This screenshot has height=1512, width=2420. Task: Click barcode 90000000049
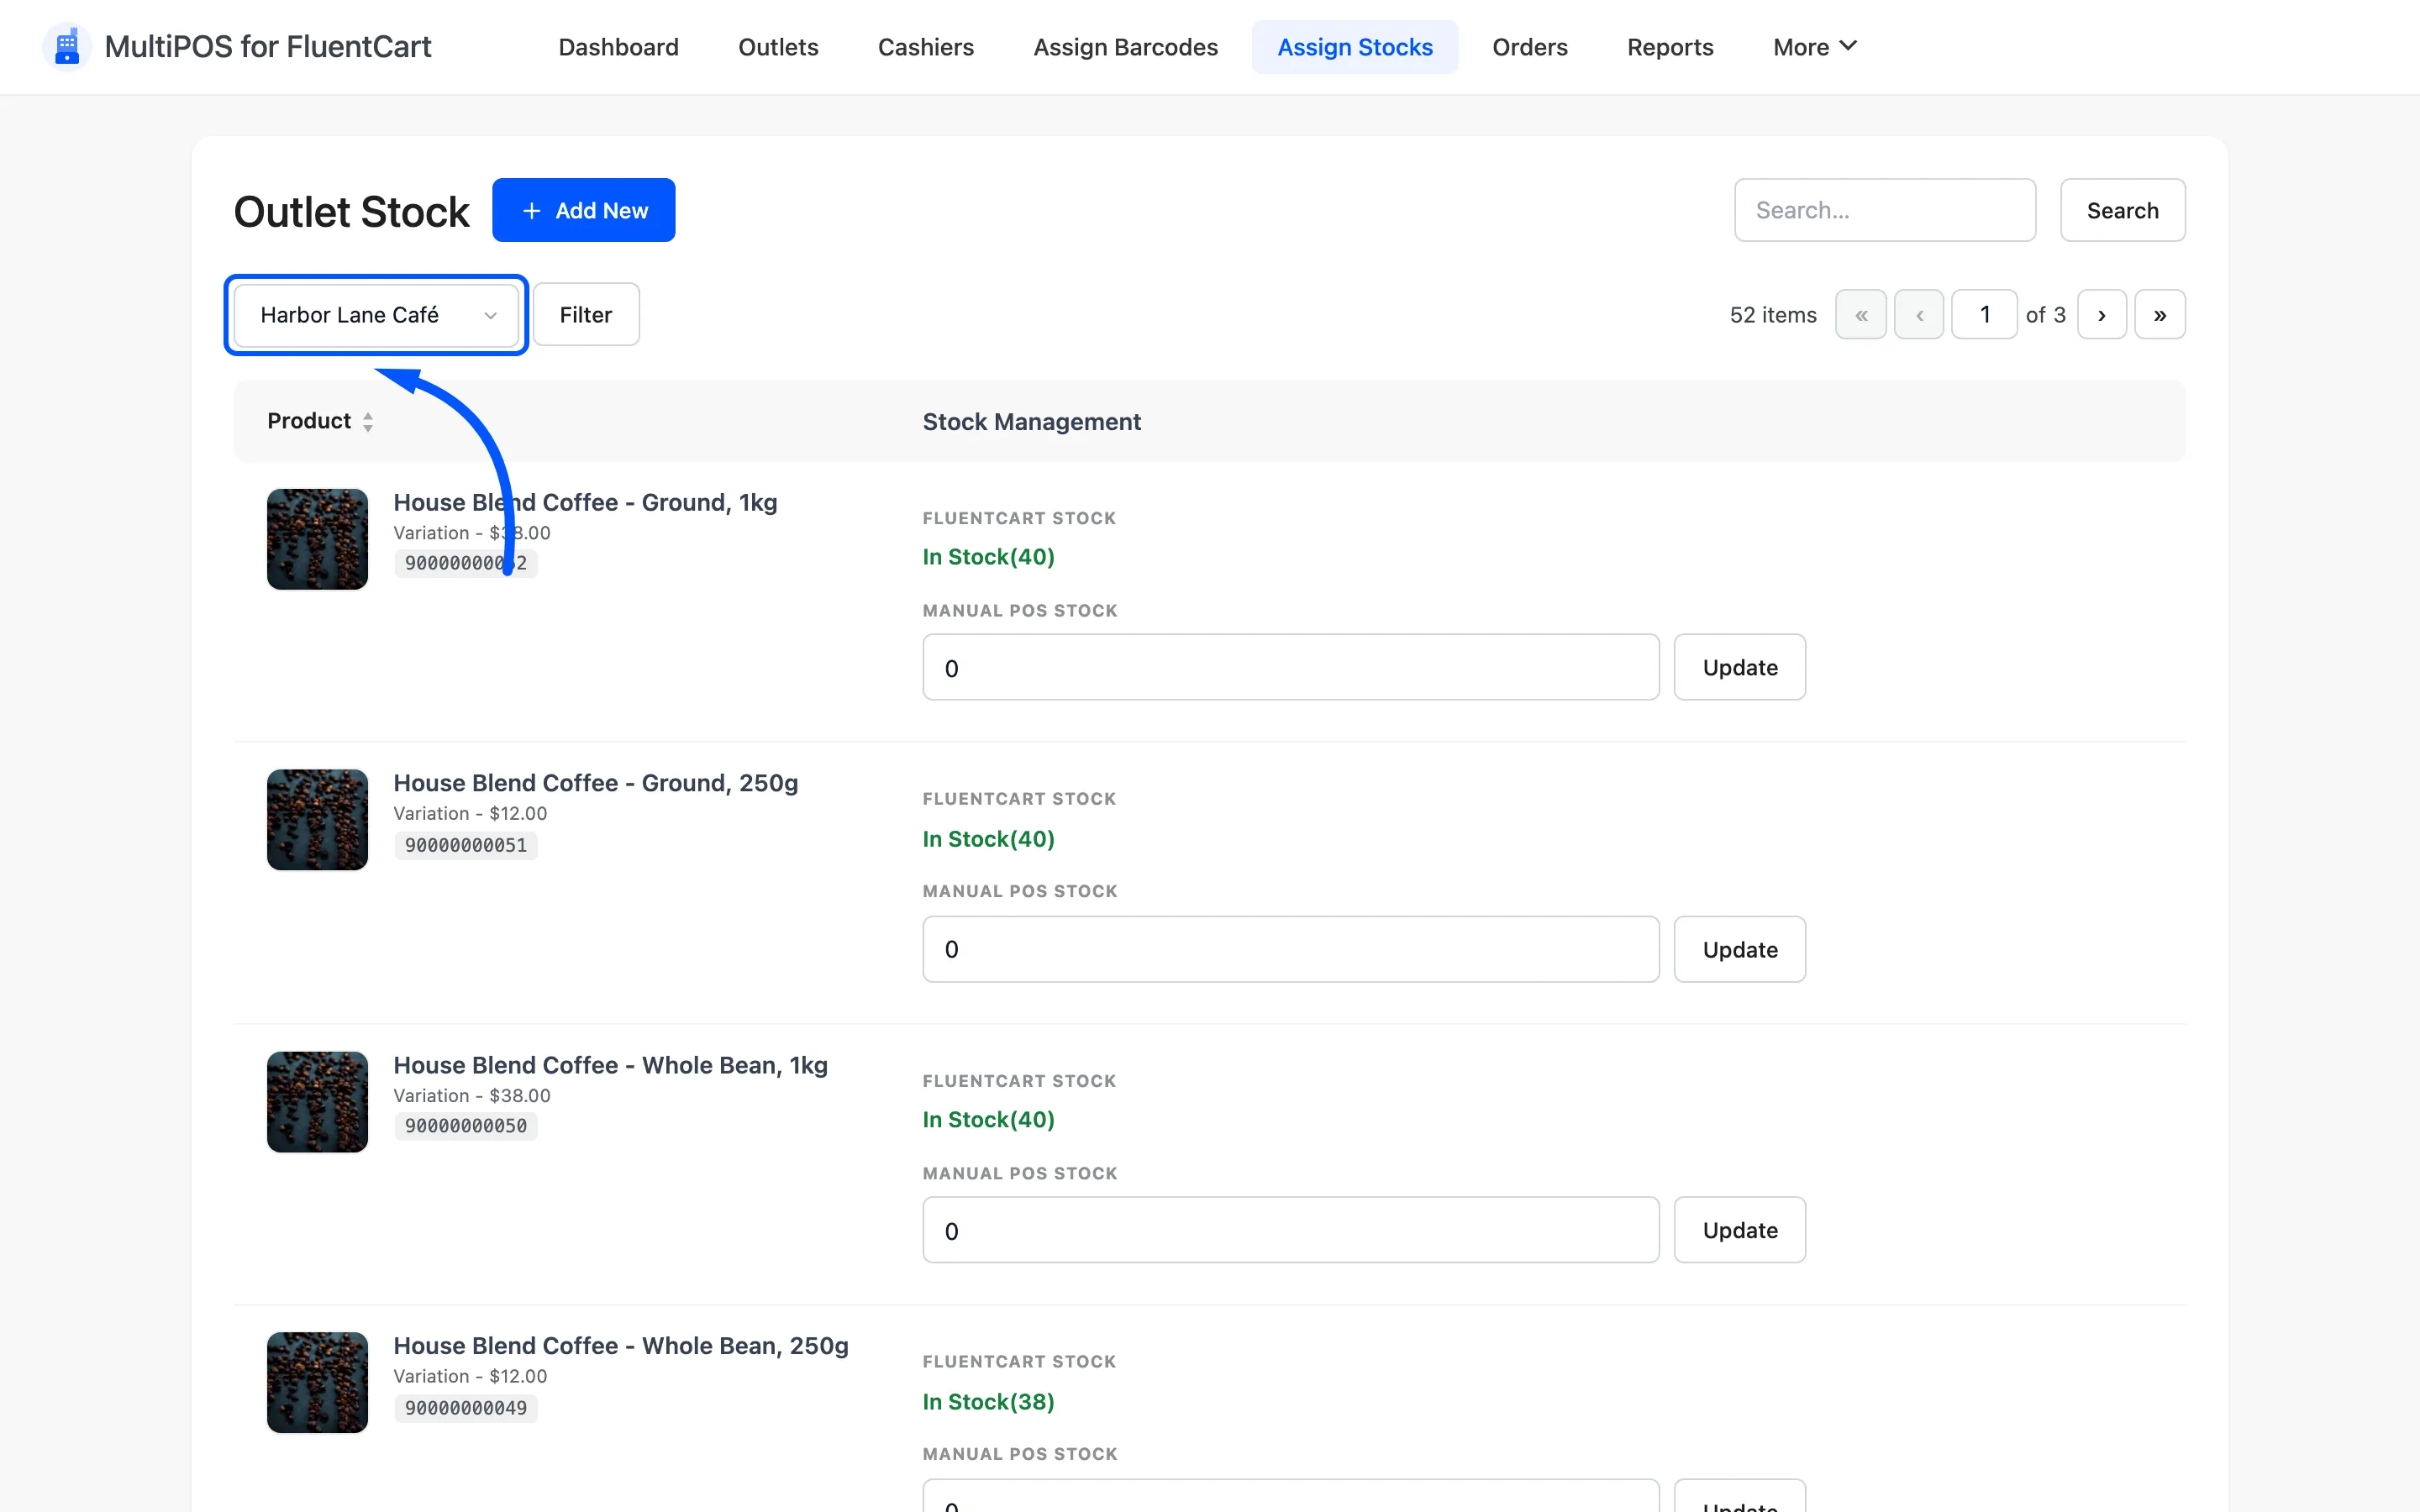[465, 1408]
